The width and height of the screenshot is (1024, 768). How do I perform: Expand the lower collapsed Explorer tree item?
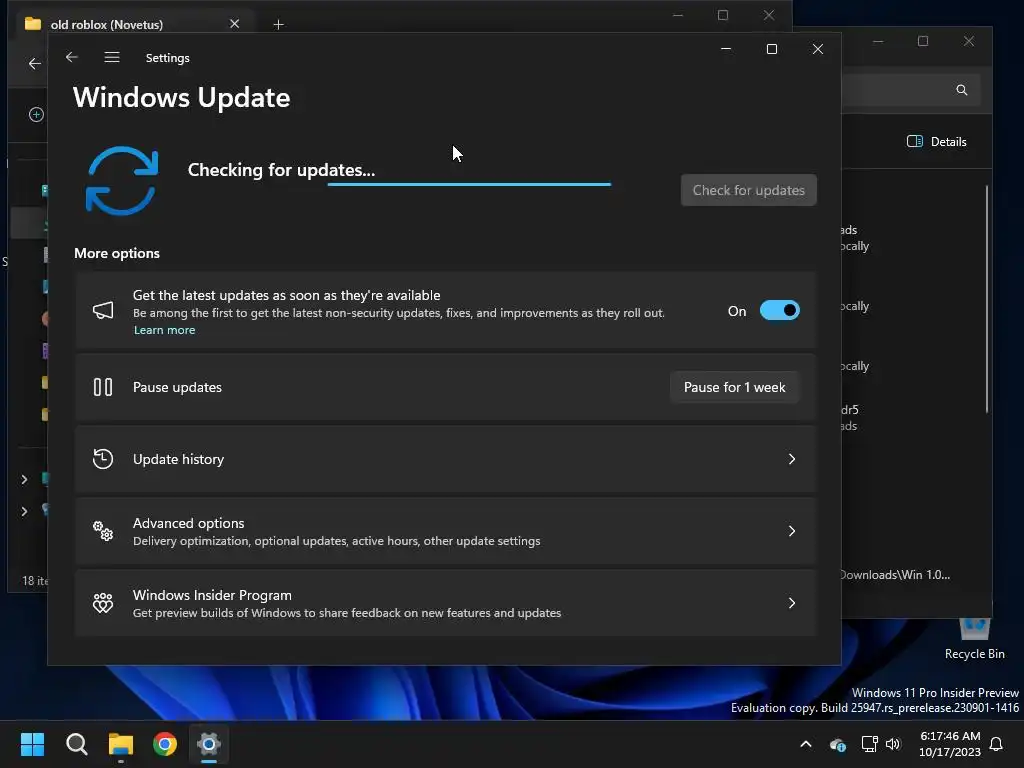[x=24, y=511]
